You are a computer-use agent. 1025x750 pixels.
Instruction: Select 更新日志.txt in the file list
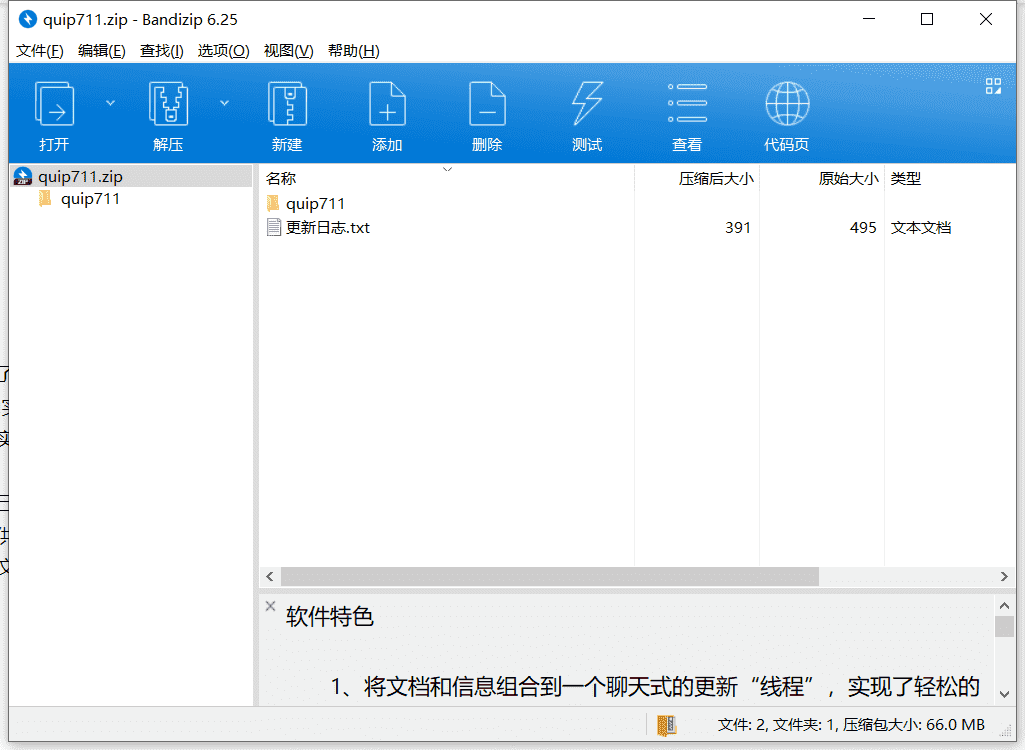click(328, 228)
